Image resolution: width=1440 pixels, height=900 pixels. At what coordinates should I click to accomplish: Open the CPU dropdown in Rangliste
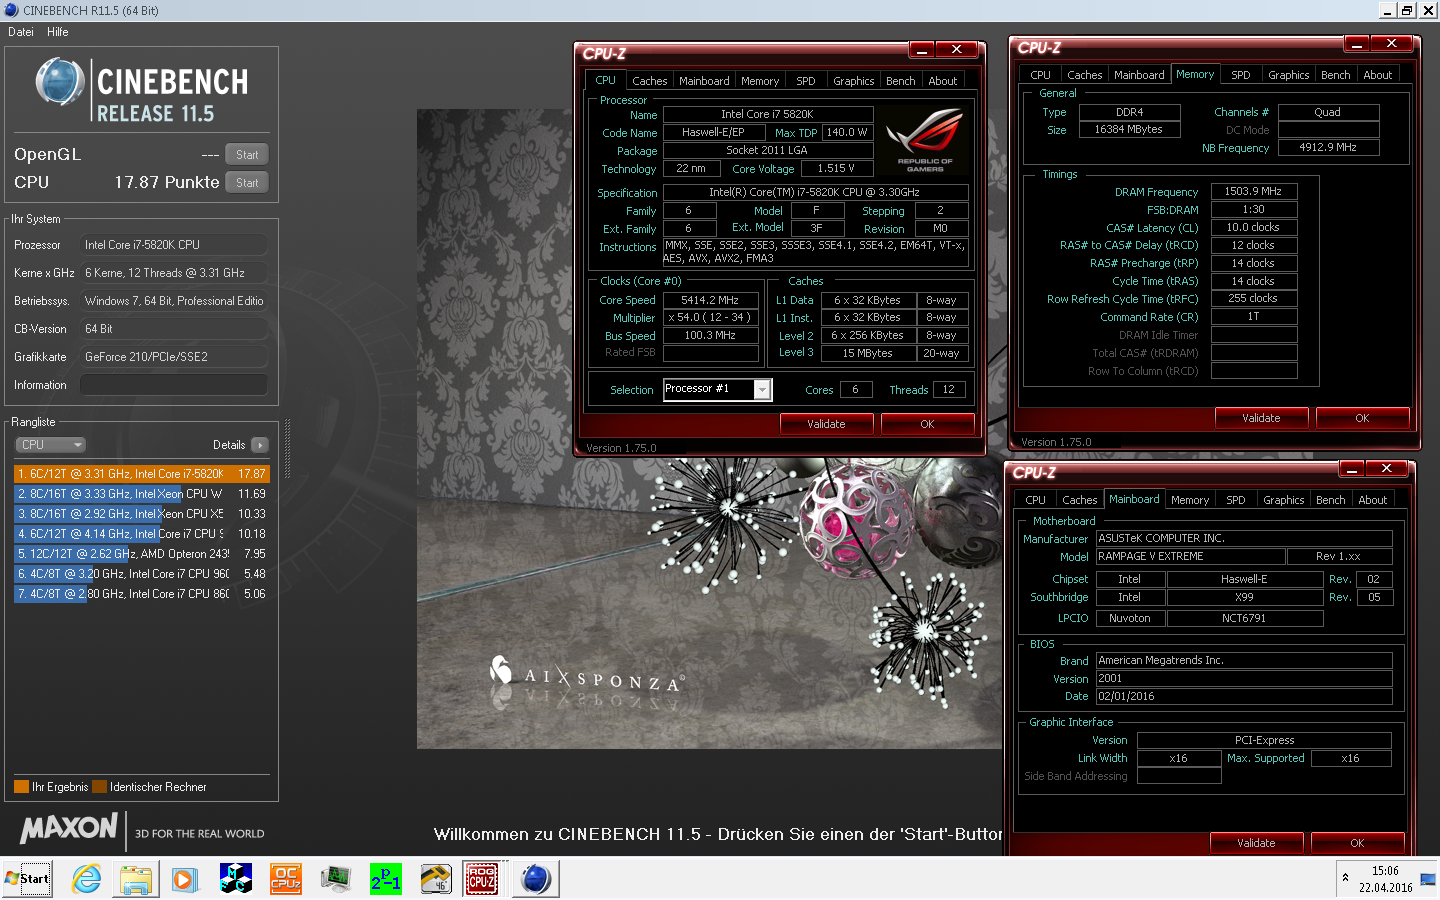(50, 445)
